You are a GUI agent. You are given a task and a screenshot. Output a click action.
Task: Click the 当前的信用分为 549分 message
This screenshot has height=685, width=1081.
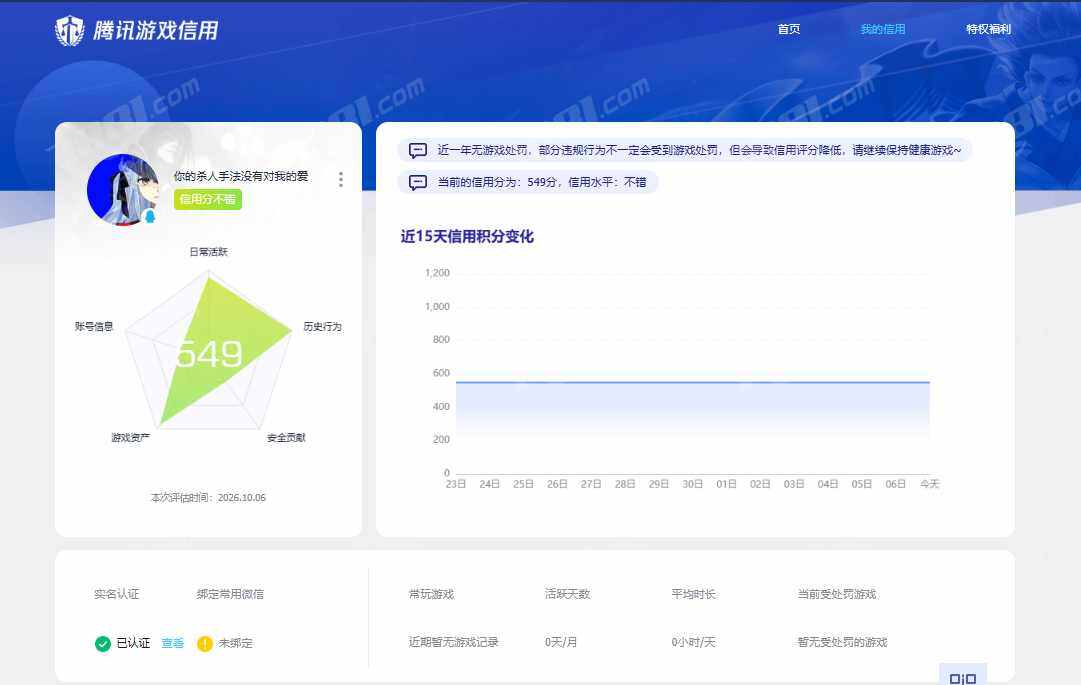(528, 183)
